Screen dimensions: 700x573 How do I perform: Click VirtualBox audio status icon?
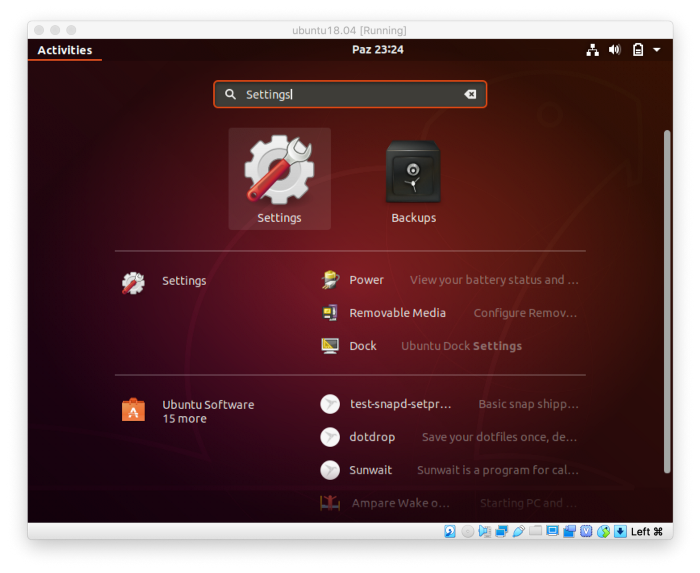(484, 531)
